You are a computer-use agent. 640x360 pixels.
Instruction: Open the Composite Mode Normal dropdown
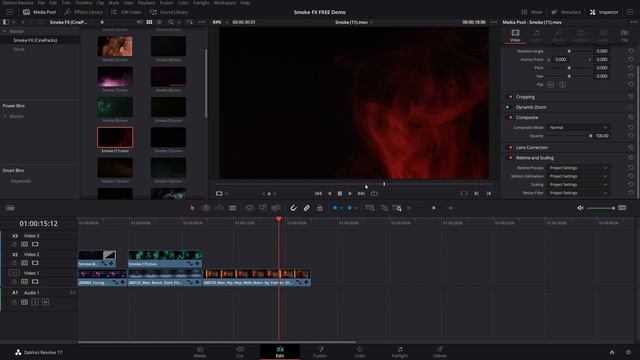point(578,127)
